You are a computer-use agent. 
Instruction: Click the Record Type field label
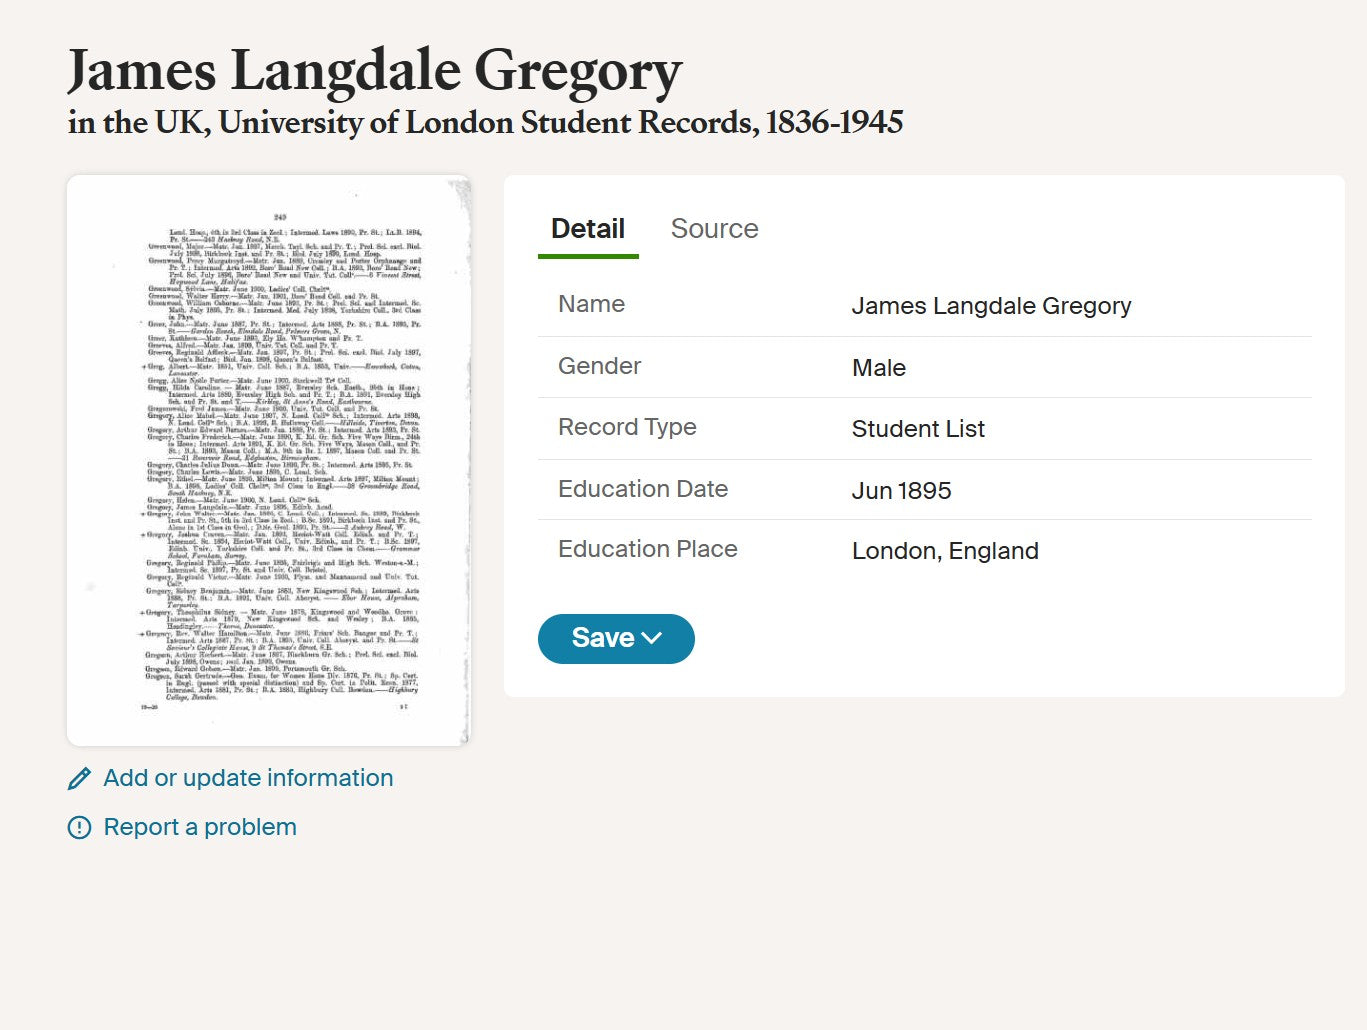[x=627, y=427]
